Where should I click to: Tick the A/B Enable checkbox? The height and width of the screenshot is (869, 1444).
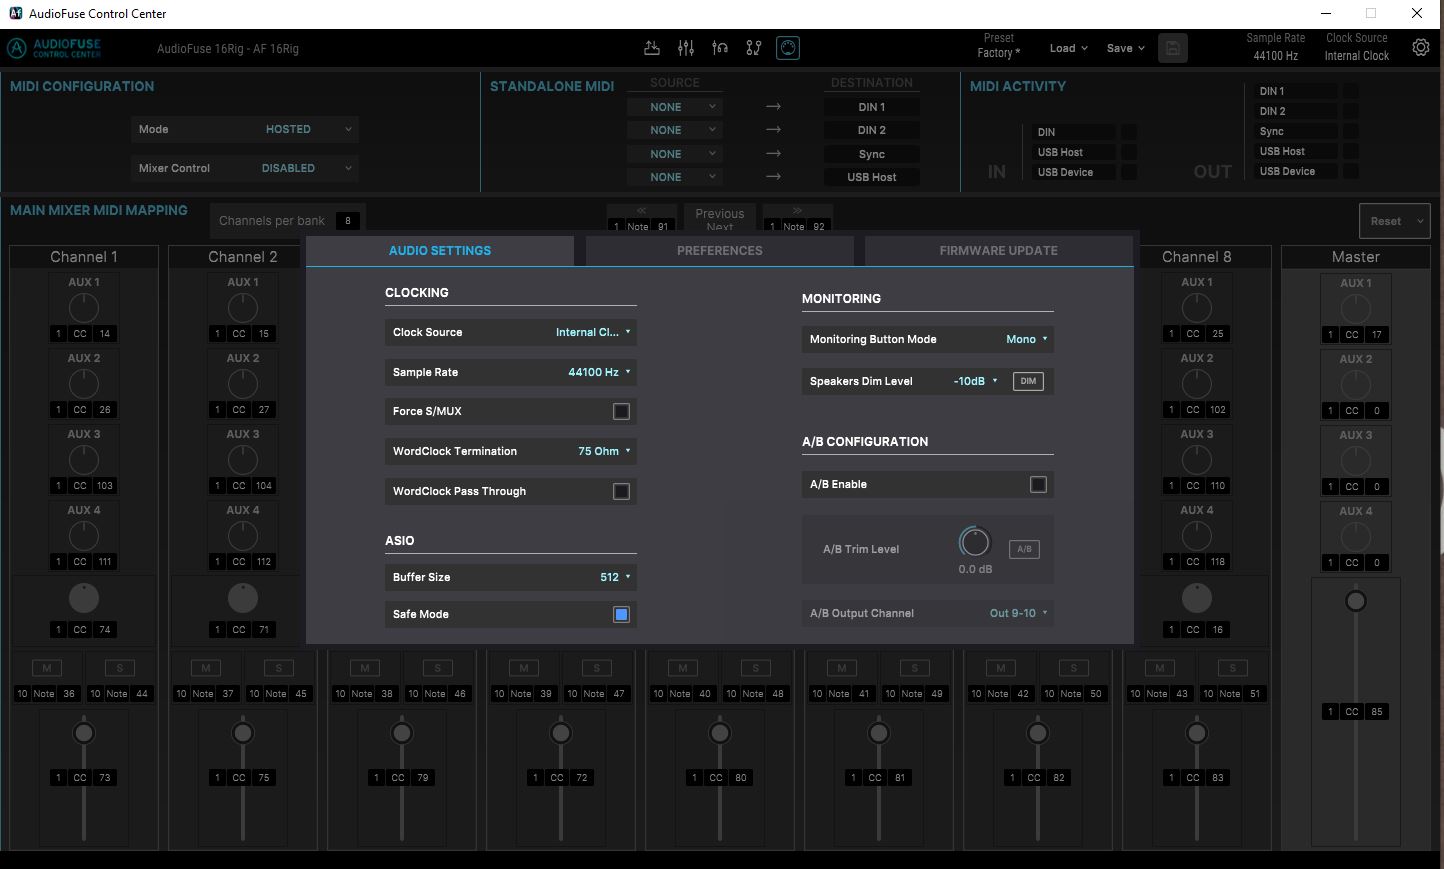pos(1038,484)
